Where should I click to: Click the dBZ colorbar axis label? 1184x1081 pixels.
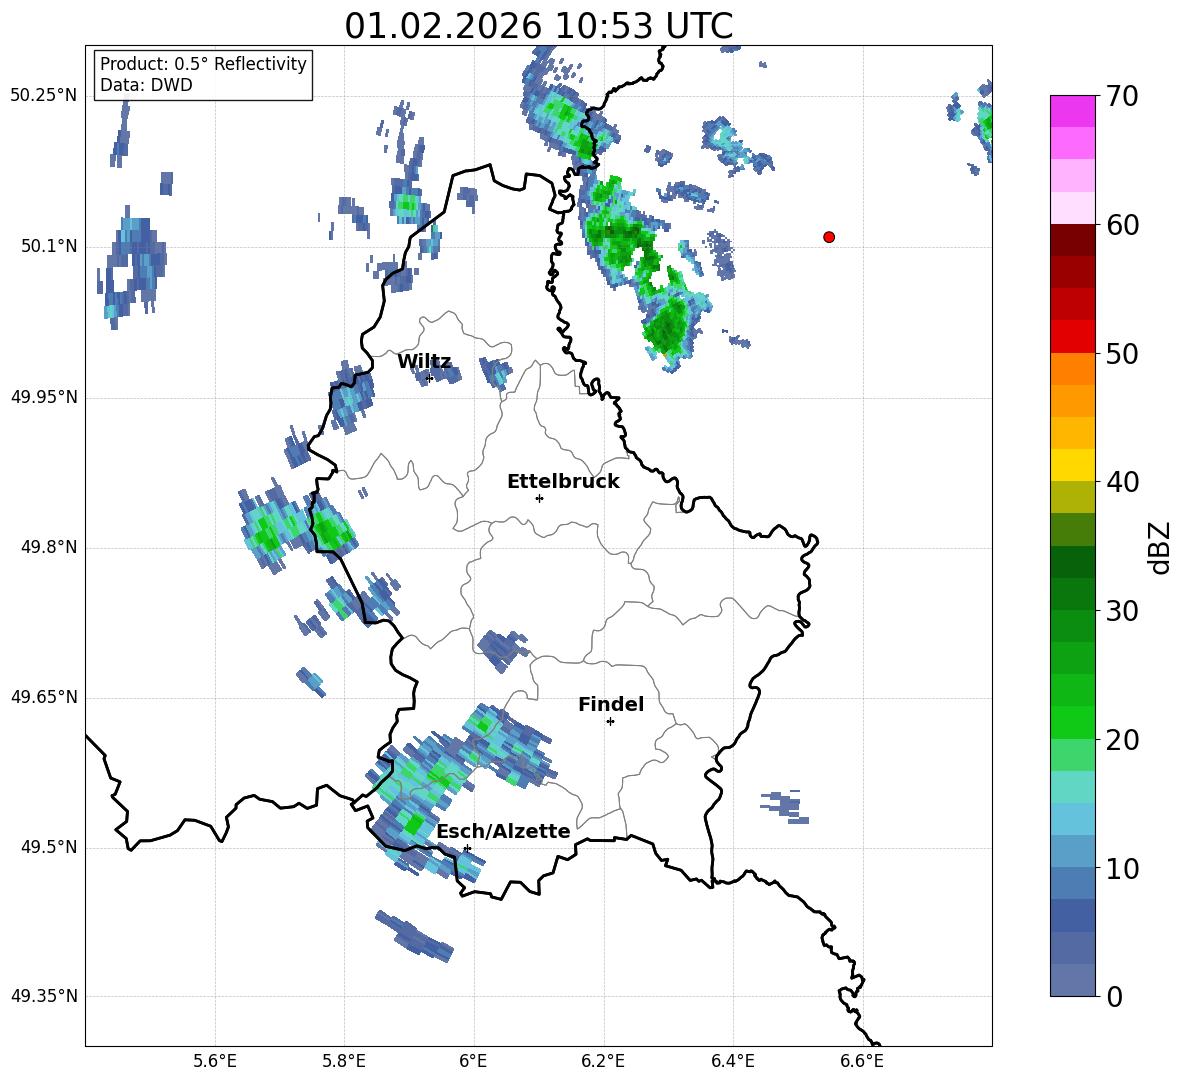pyautogui.click(x=1161, y=547)
